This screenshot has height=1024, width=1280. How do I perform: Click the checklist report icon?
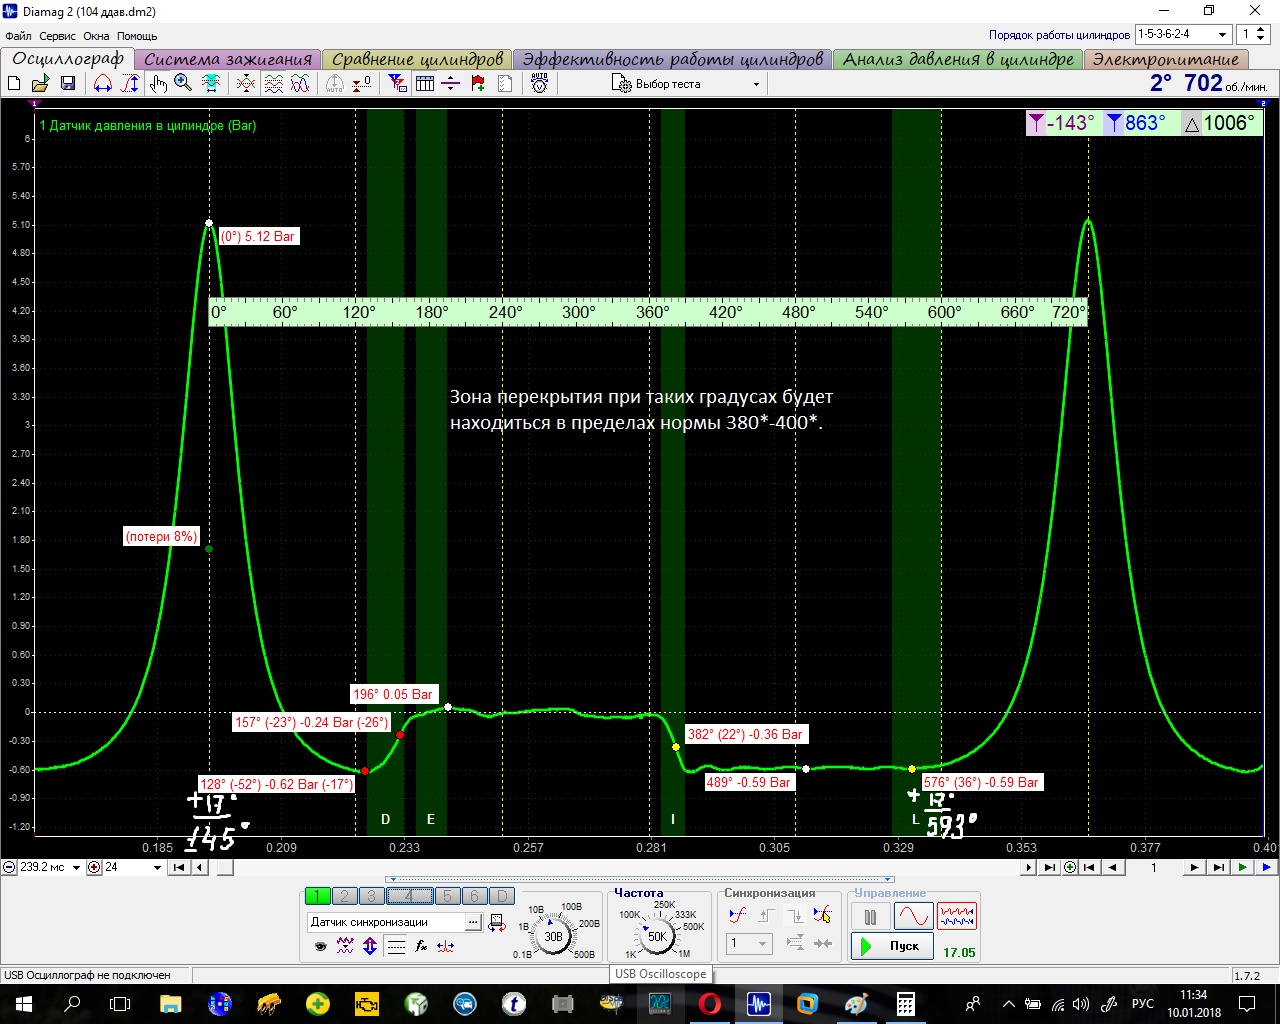pyautogui.click(x=505, y=84)
